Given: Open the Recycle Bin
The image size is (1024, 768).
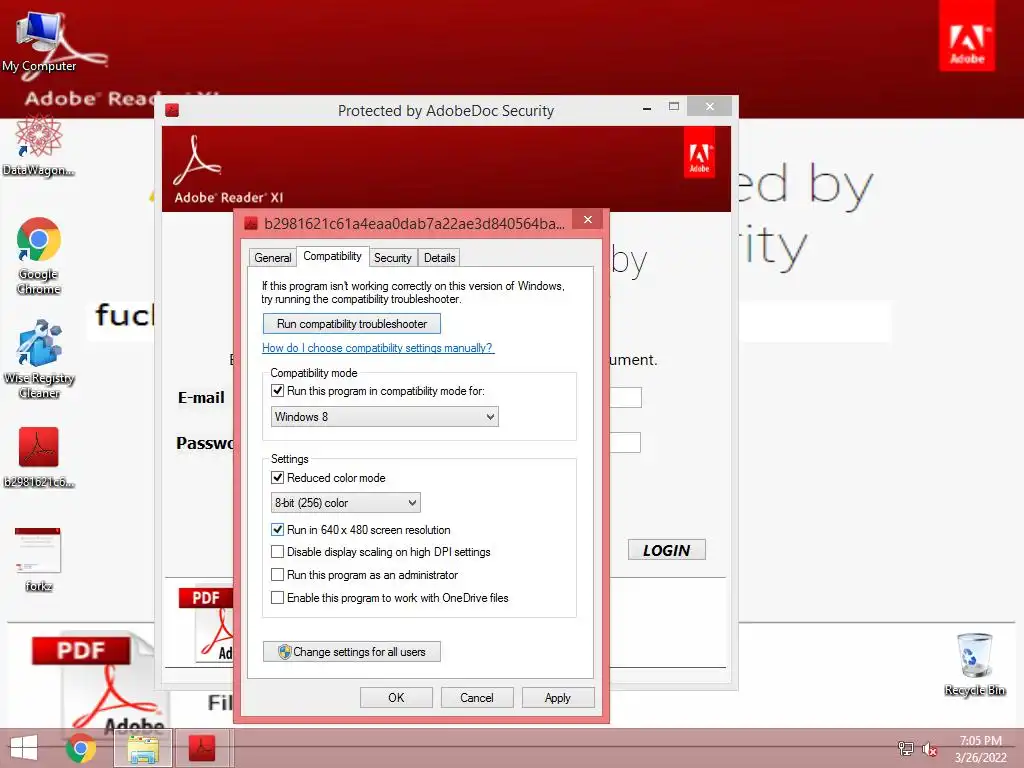Looking at the screenshot, I should 975,664.
